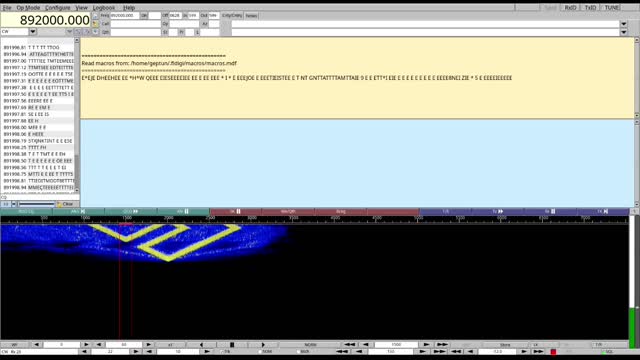This screenshot has height=360, width=640.
Task: Click the Clear button under signal list
Action: pos(65,204)
